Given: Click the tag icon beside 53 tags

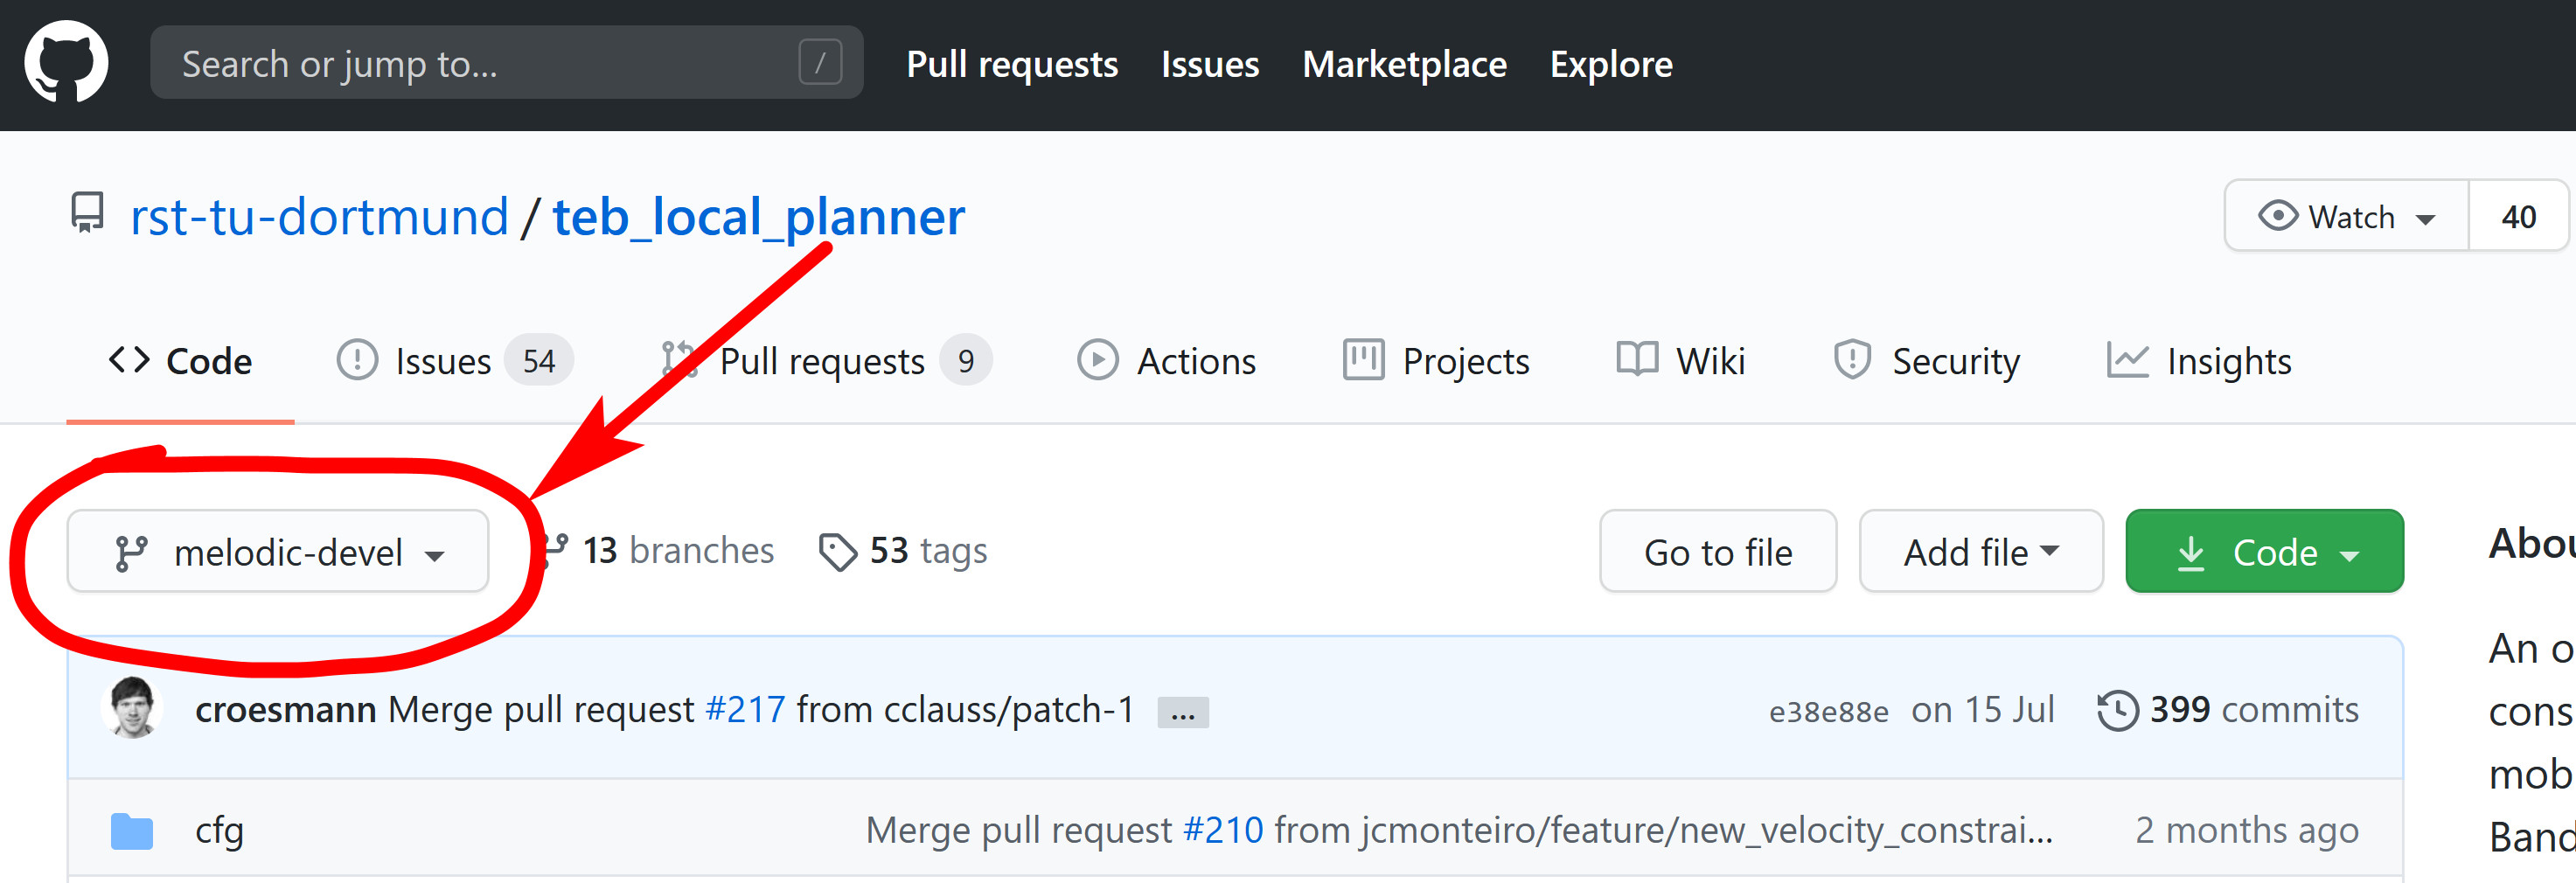Looking at the screenshot, I should point(838,552).
